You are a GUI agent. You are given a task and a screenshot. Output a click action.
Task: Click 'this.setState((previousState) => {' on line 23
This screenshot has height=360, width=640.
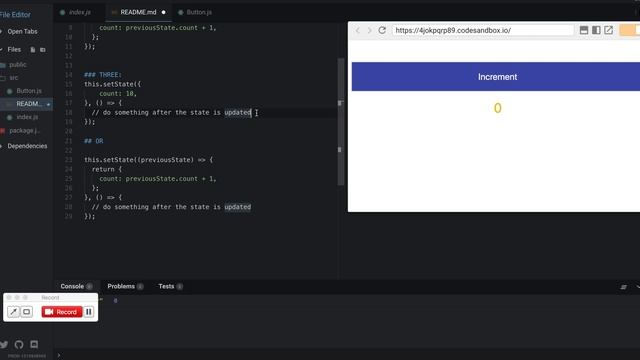pyautogui.click(x=149, y=160)
